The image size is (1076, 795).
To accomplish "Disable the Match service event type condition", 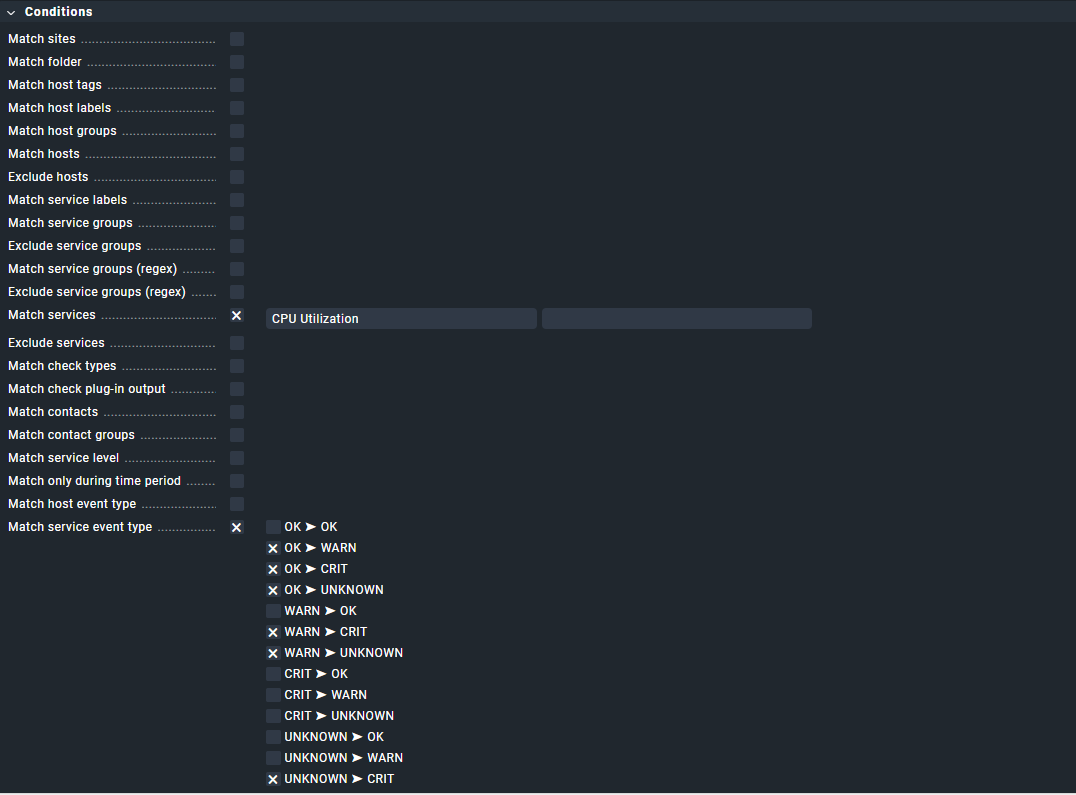I will (x=237, y=527).
